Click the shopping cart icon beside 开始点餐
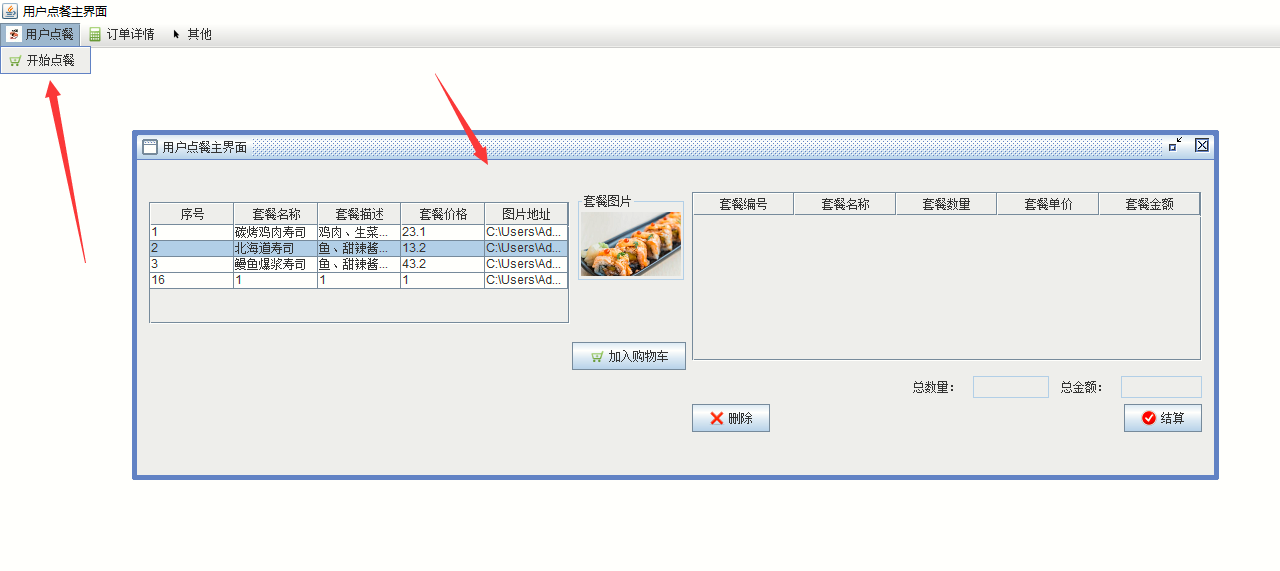 click(15, 60)
